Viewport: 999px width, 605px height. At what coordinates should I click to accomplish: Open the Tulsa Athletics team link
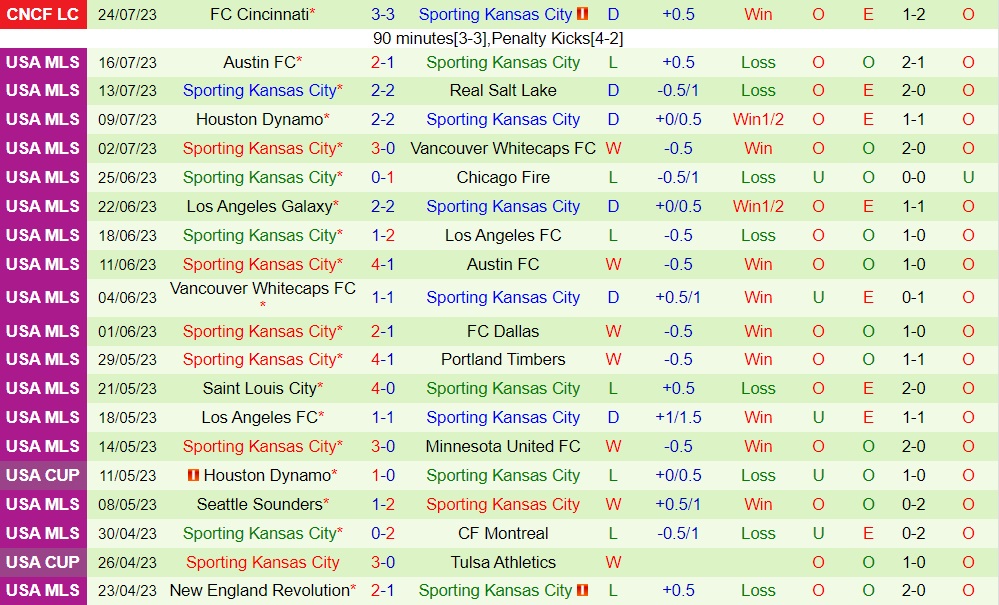coord(503,562)
